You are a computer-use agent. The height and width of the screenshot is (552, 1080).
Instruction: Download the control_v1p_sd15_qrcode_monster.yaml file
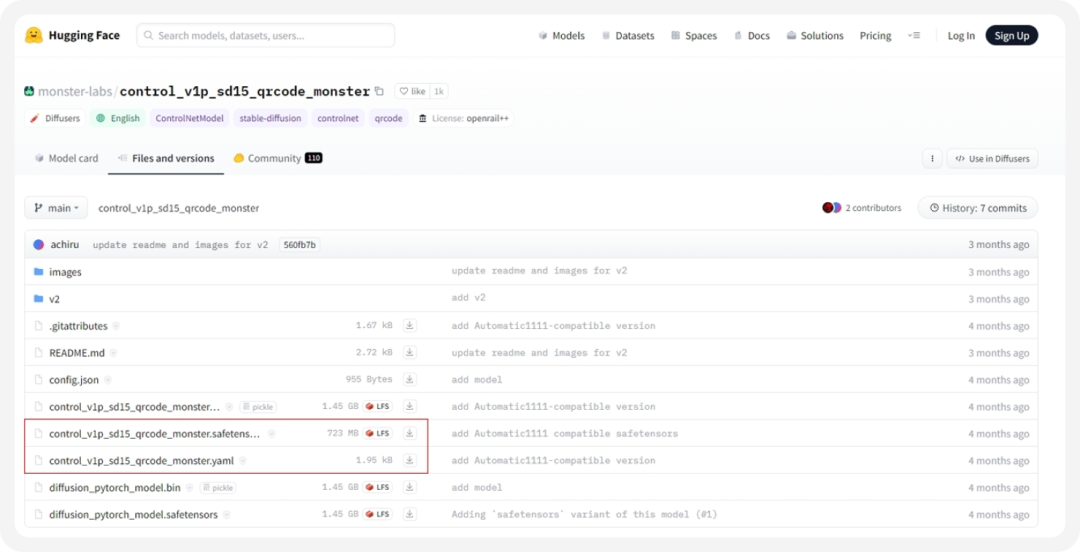tap(410, 460)
